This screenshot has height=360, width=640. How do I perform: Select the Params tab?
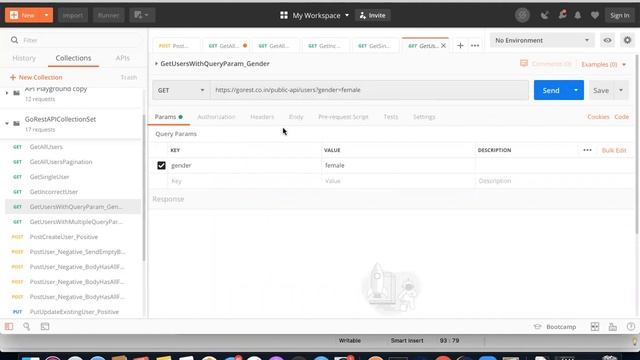click(x=169, y=117)
